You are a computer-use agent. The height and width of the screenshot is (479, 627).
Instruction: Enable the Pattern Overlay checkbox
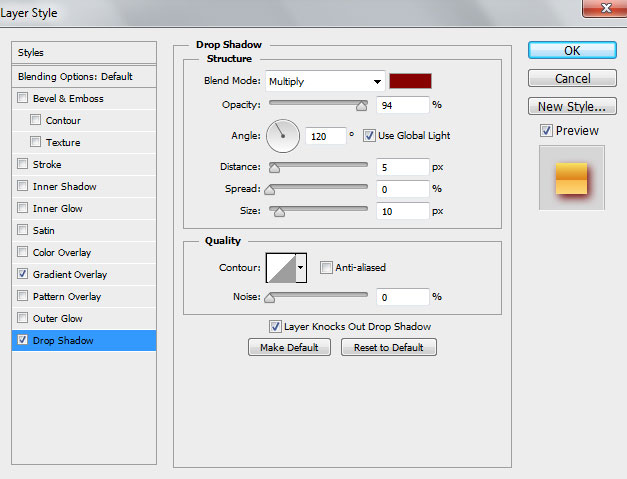coord(22,296)
